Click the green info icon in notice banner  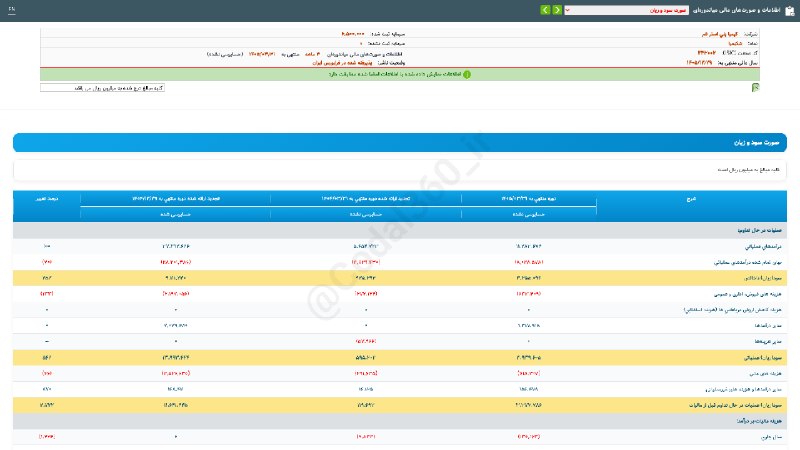click(x=467, y=74)
